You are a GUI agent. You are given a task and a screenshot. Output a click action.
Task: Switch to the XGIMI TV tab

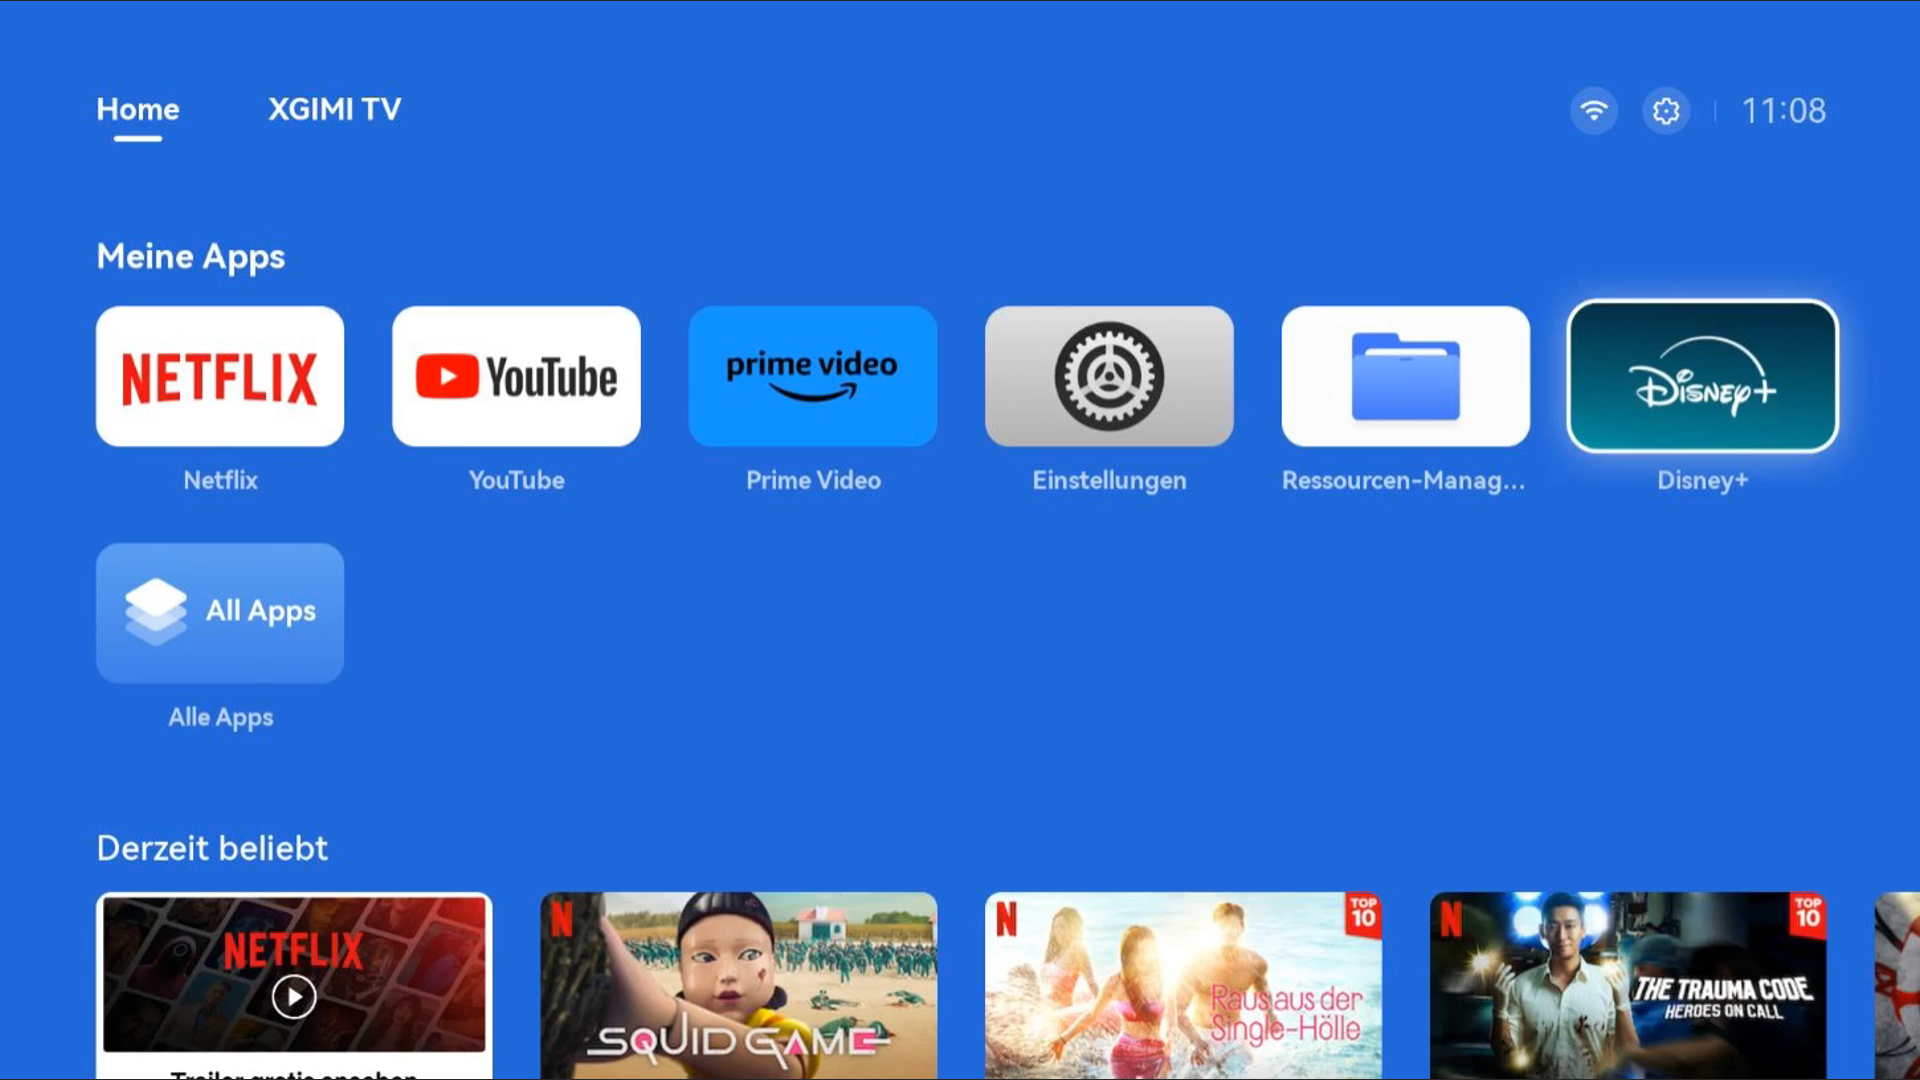click(334, 109)
